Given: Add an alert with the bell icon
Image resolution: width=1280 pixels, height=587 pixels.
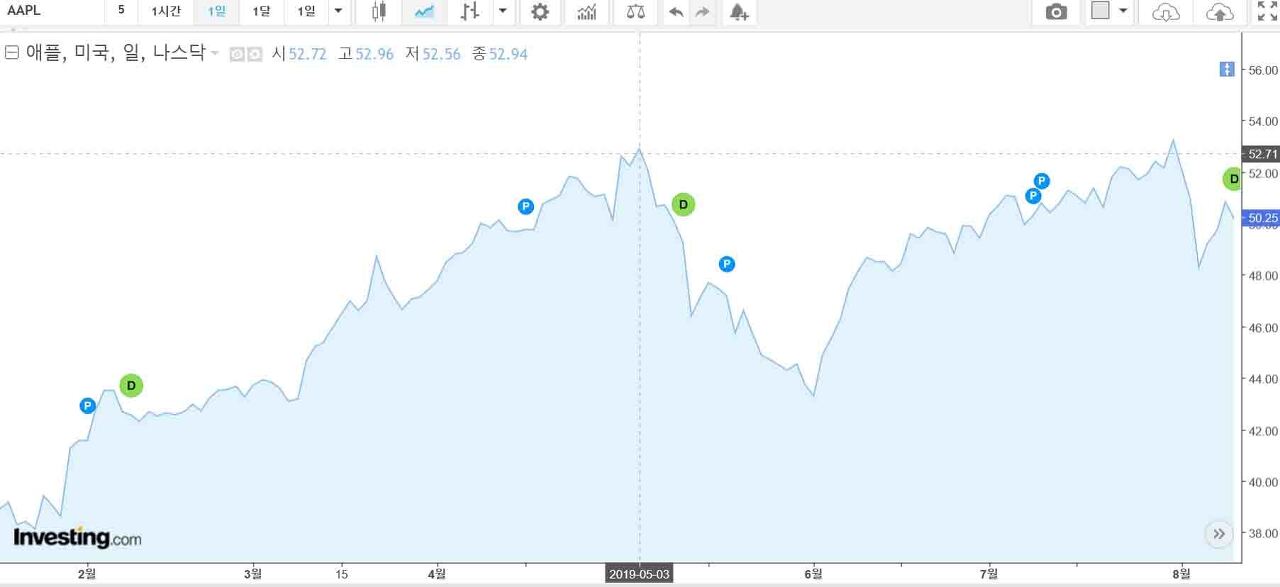Looking at the screenshot, I should tap(738, 12).
